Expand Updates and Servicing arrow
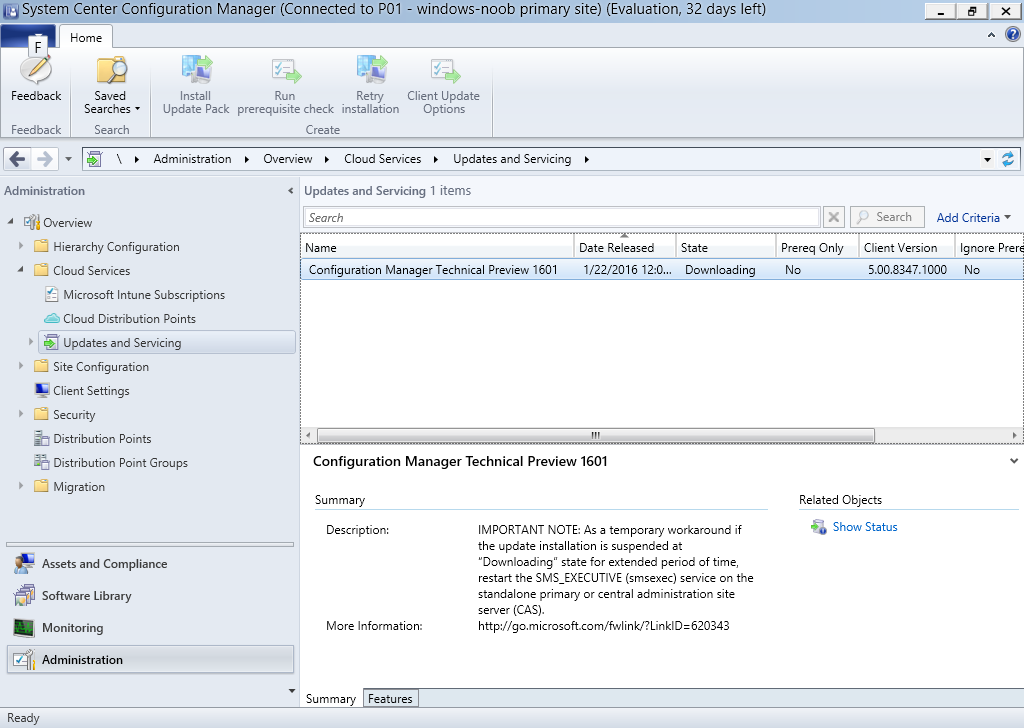1024x728 pixels. click(31, 341)
